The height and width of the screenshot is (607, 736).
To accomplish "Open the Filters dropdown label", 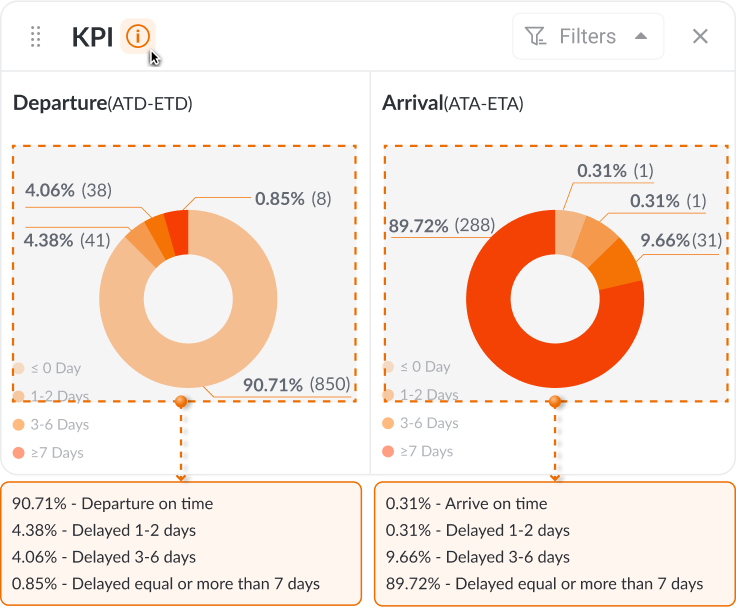I will pyautogui.click(x=587, y=37).
